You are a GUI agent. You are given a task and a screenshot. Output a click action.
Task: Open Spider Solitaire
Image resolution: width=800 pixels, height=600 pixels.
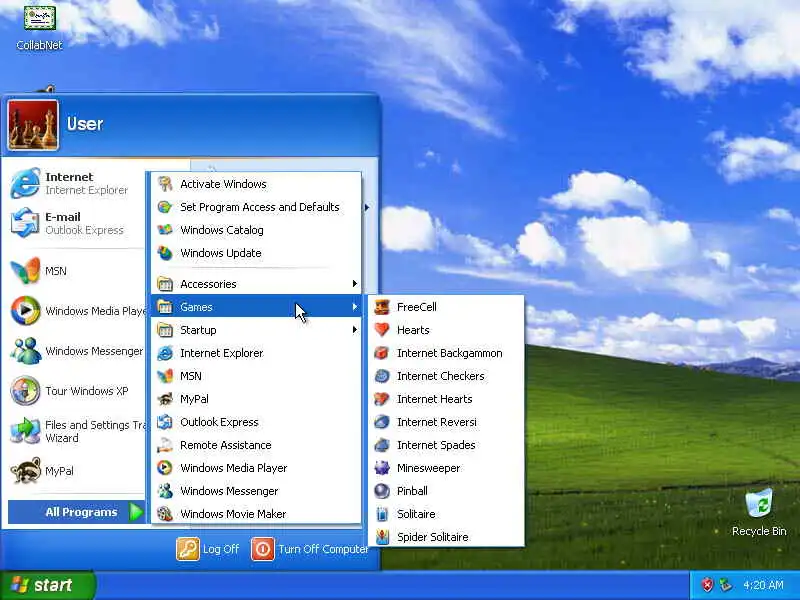click(446, 537)
